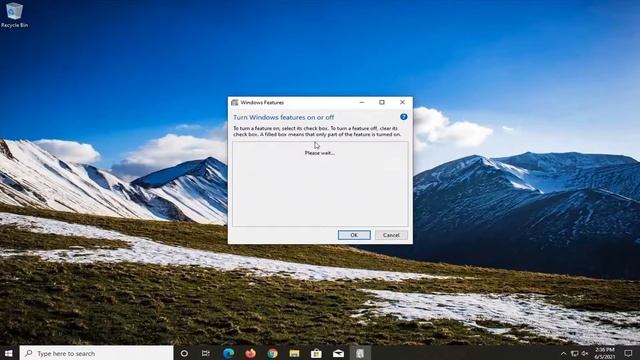Click the help question mark icon

pyautogui.click(x=404, y=117)
